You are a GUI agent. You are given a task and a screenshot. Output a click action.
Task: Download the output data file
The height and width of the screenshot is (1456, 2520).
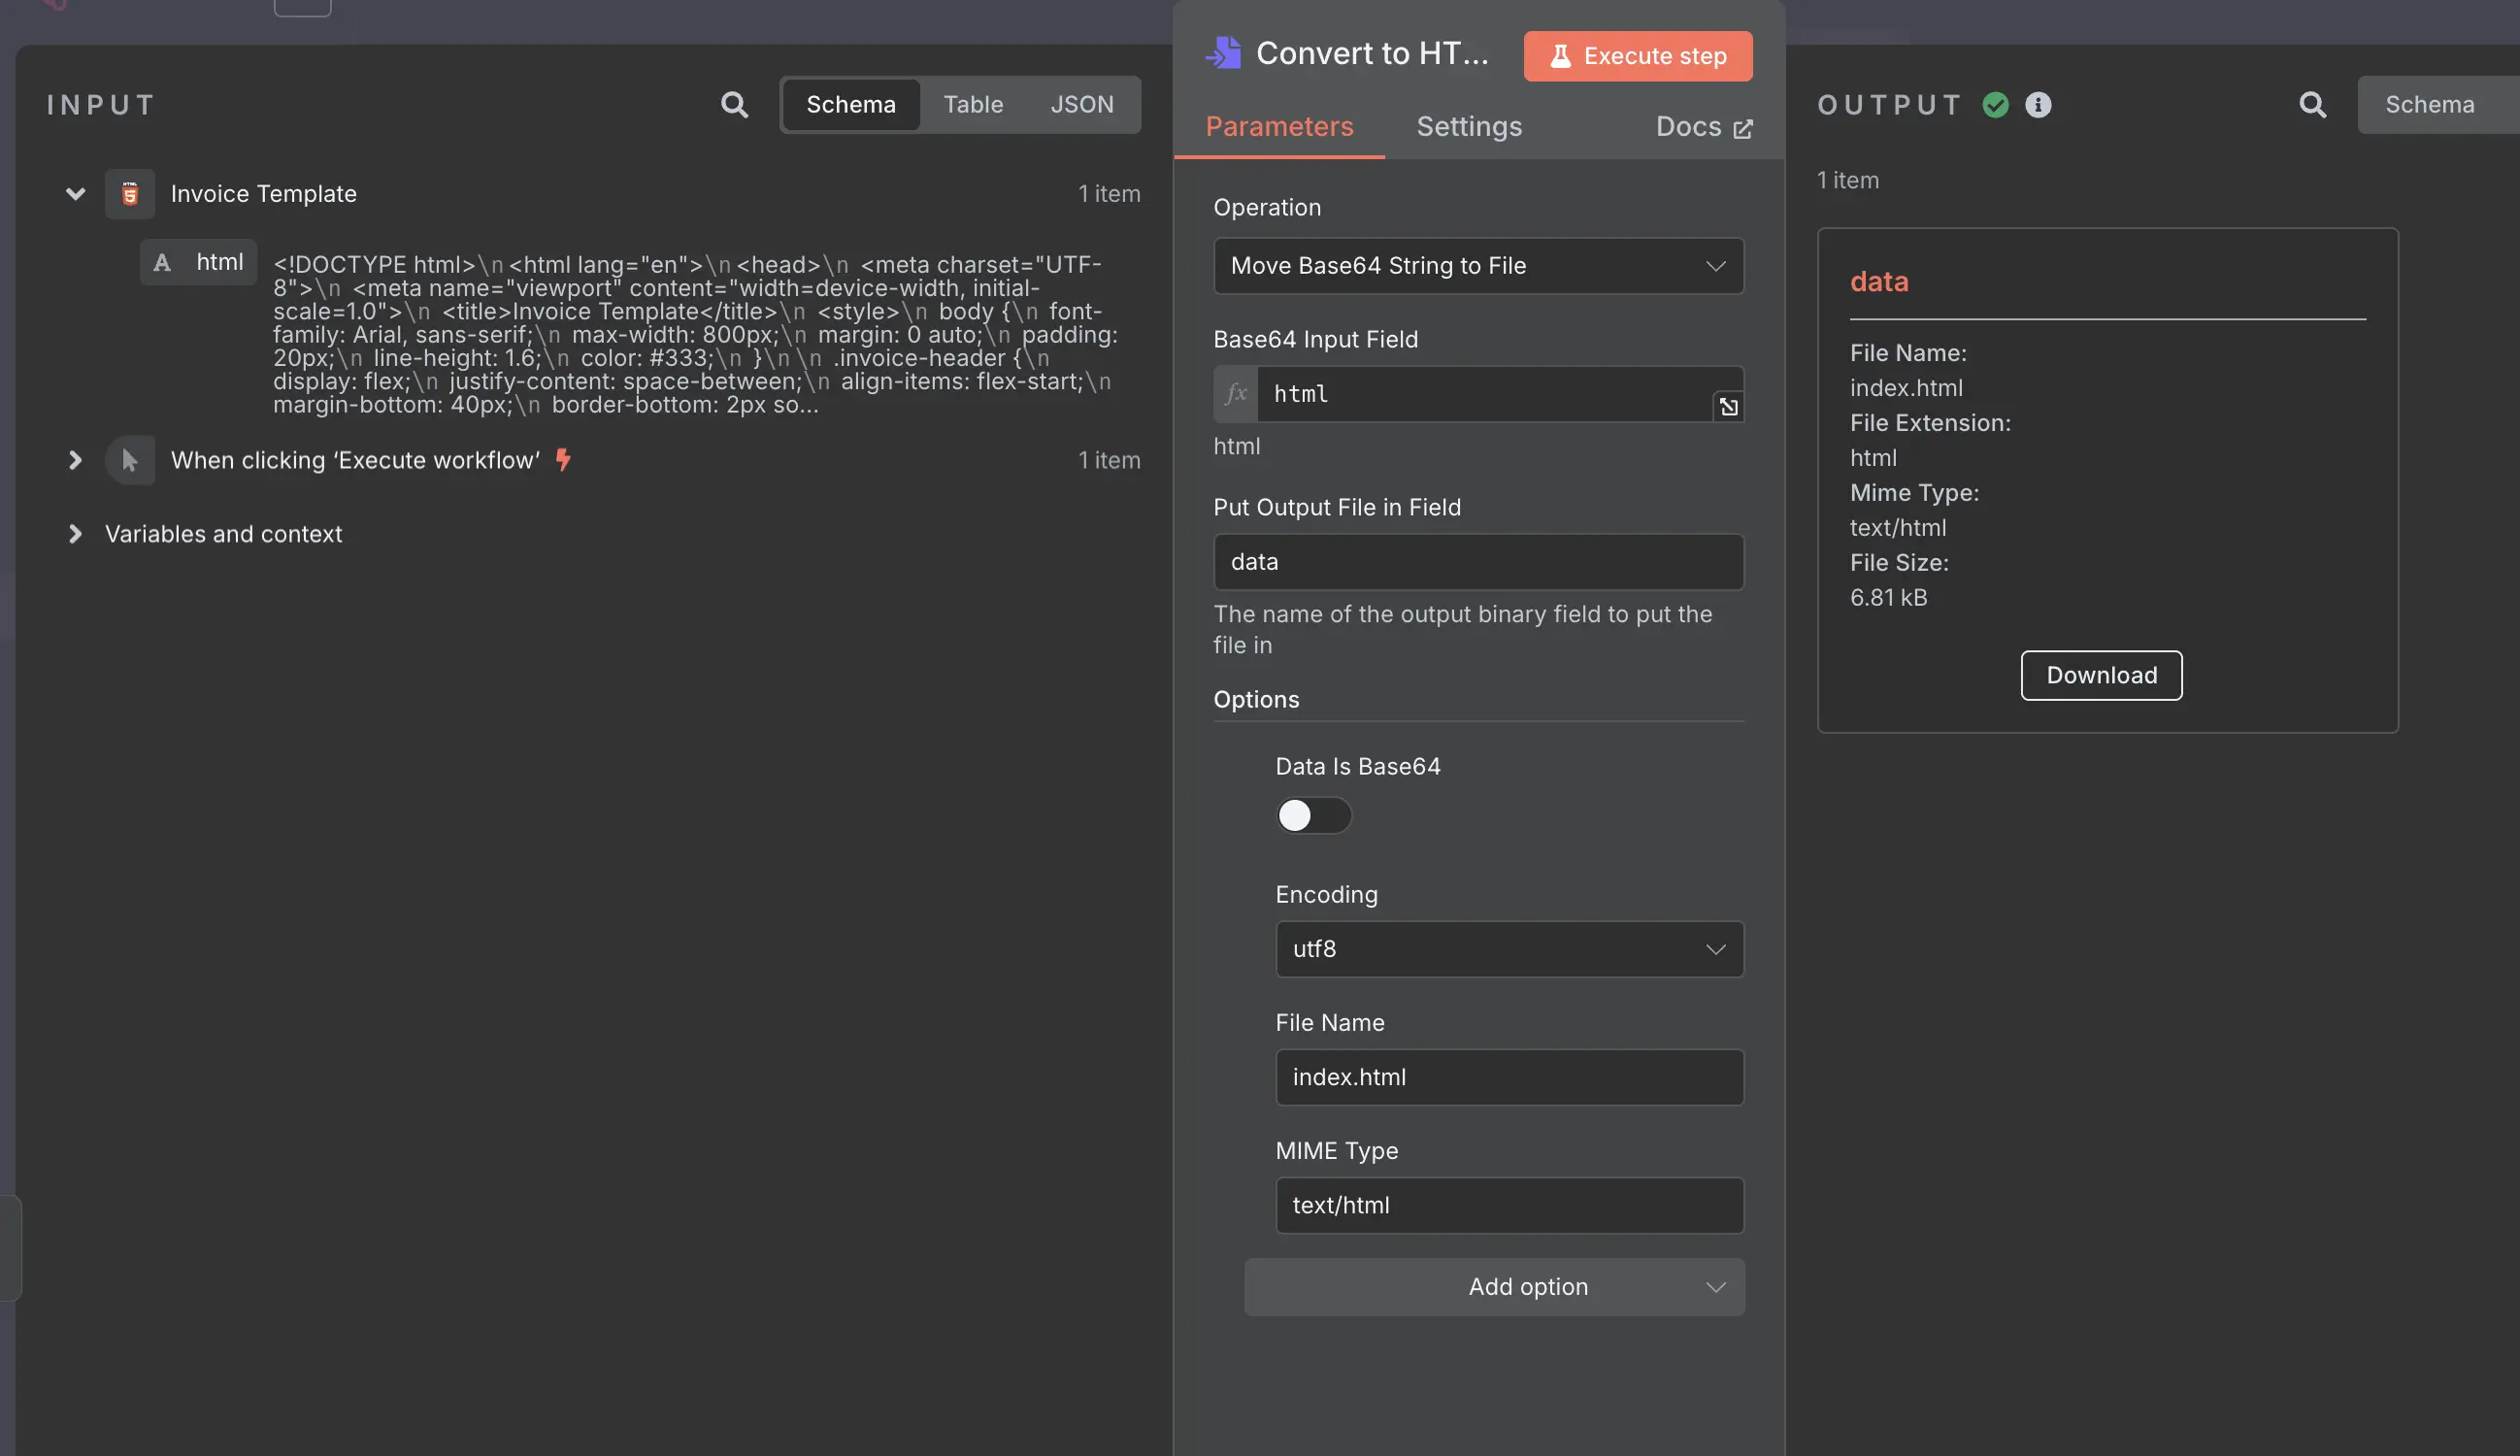pos(2101,676)
